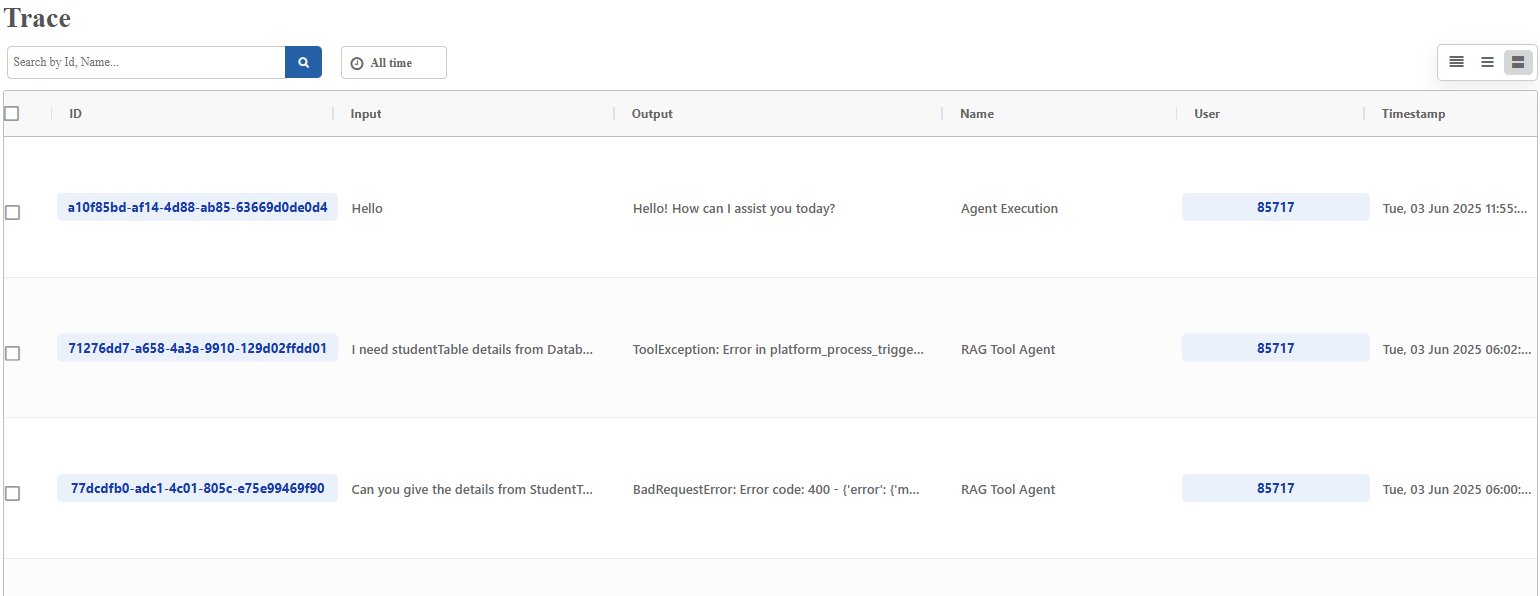Click the ID column header
The image size is (1540, 596).
[75, 114]
